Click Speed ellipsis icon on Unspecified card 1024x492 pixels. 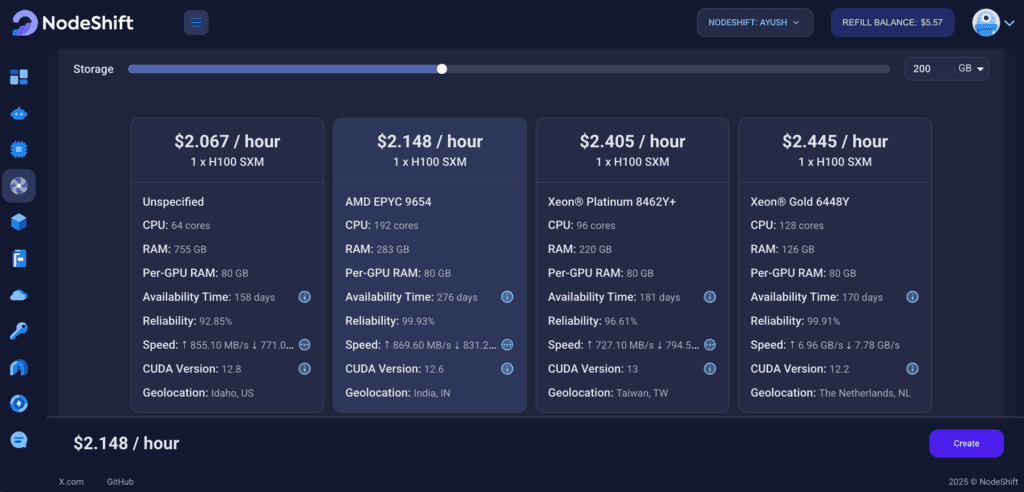(x=305, y=345)
